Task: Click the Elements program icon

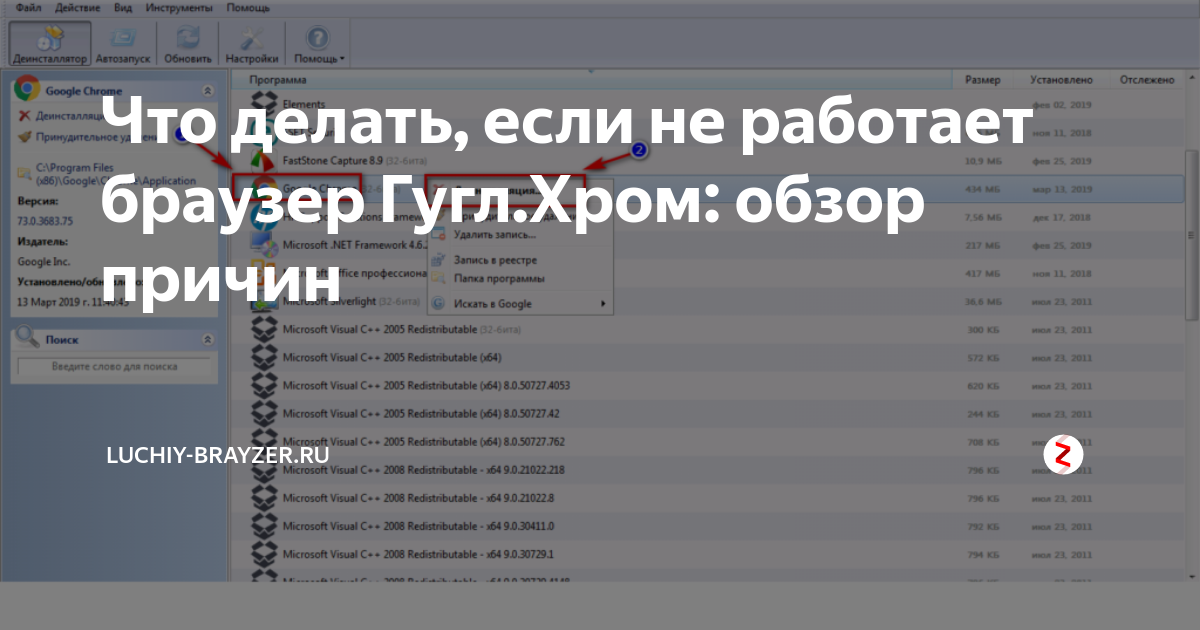Action: [x=263, y=104]
